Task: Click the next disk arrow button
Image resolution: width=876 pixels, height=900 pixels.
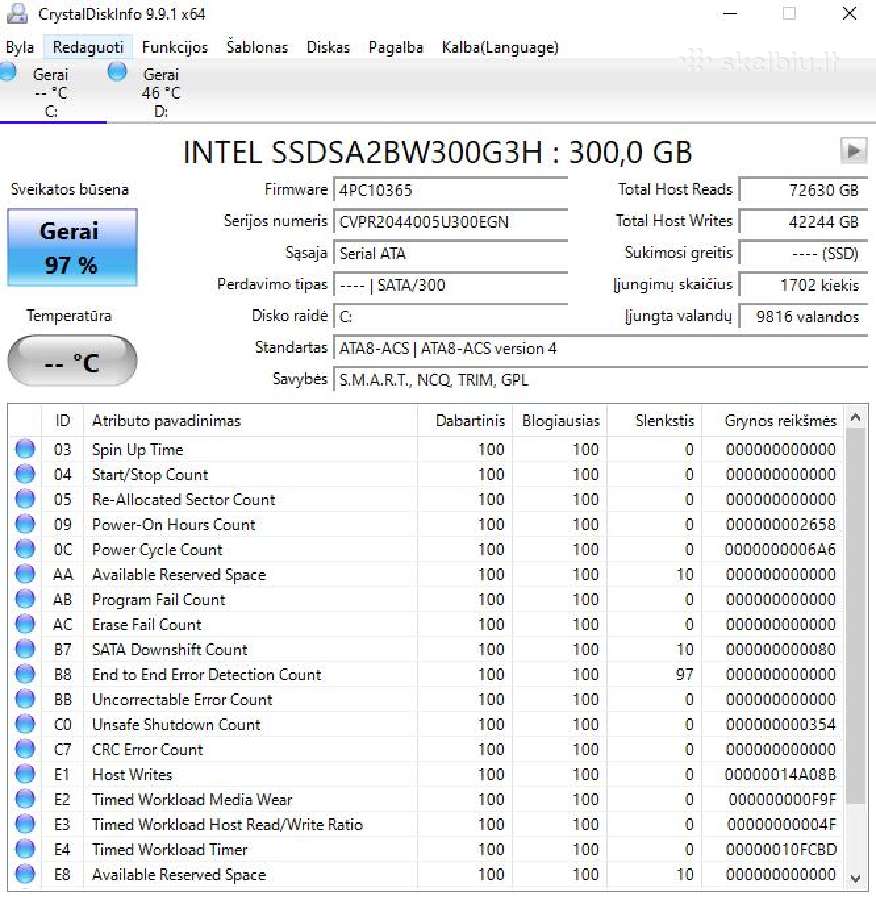Action: coord(853,151)
